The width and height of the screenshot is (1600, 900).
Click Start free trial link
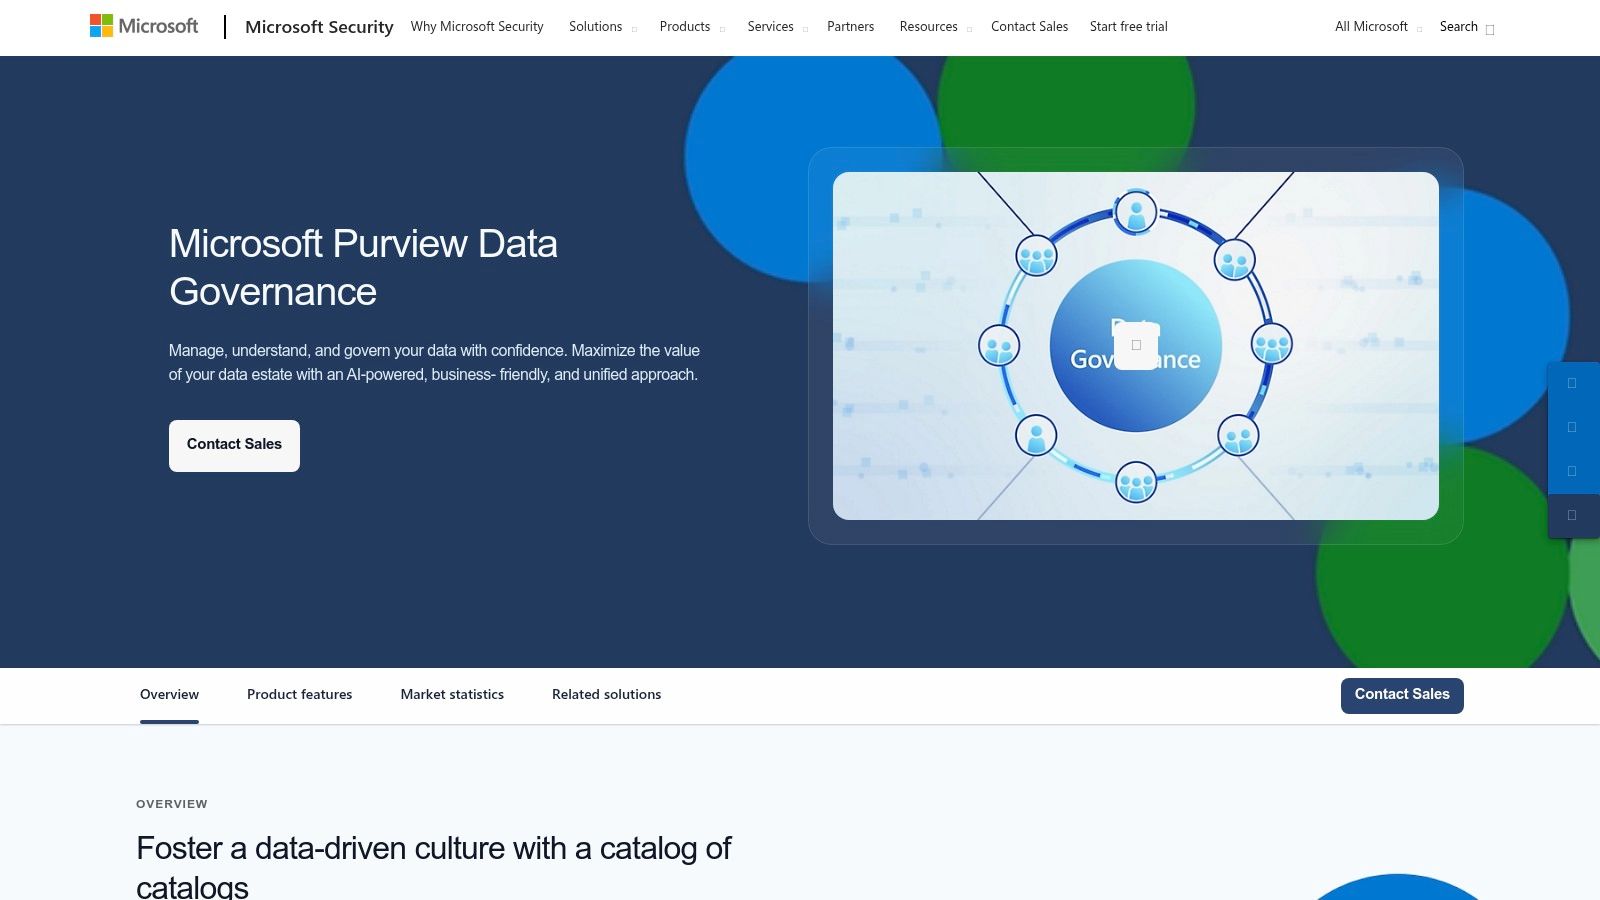tap(1128, 27)
